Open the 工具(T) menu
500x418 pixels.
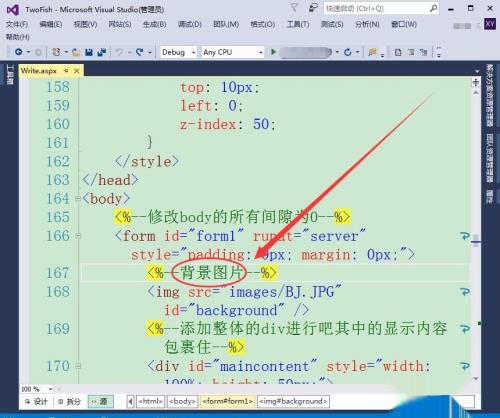(298, 24)
